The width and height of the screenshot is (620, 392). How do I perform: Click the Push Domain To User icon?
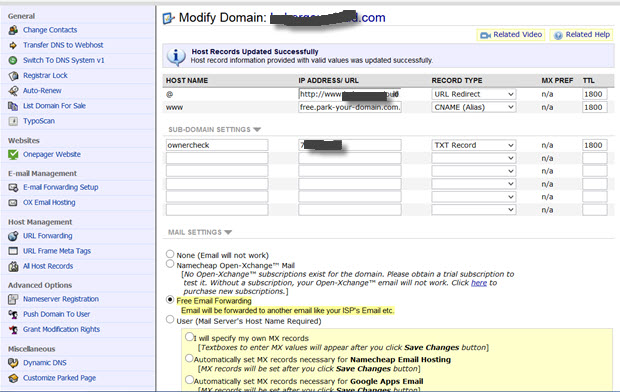coord(13,314)
